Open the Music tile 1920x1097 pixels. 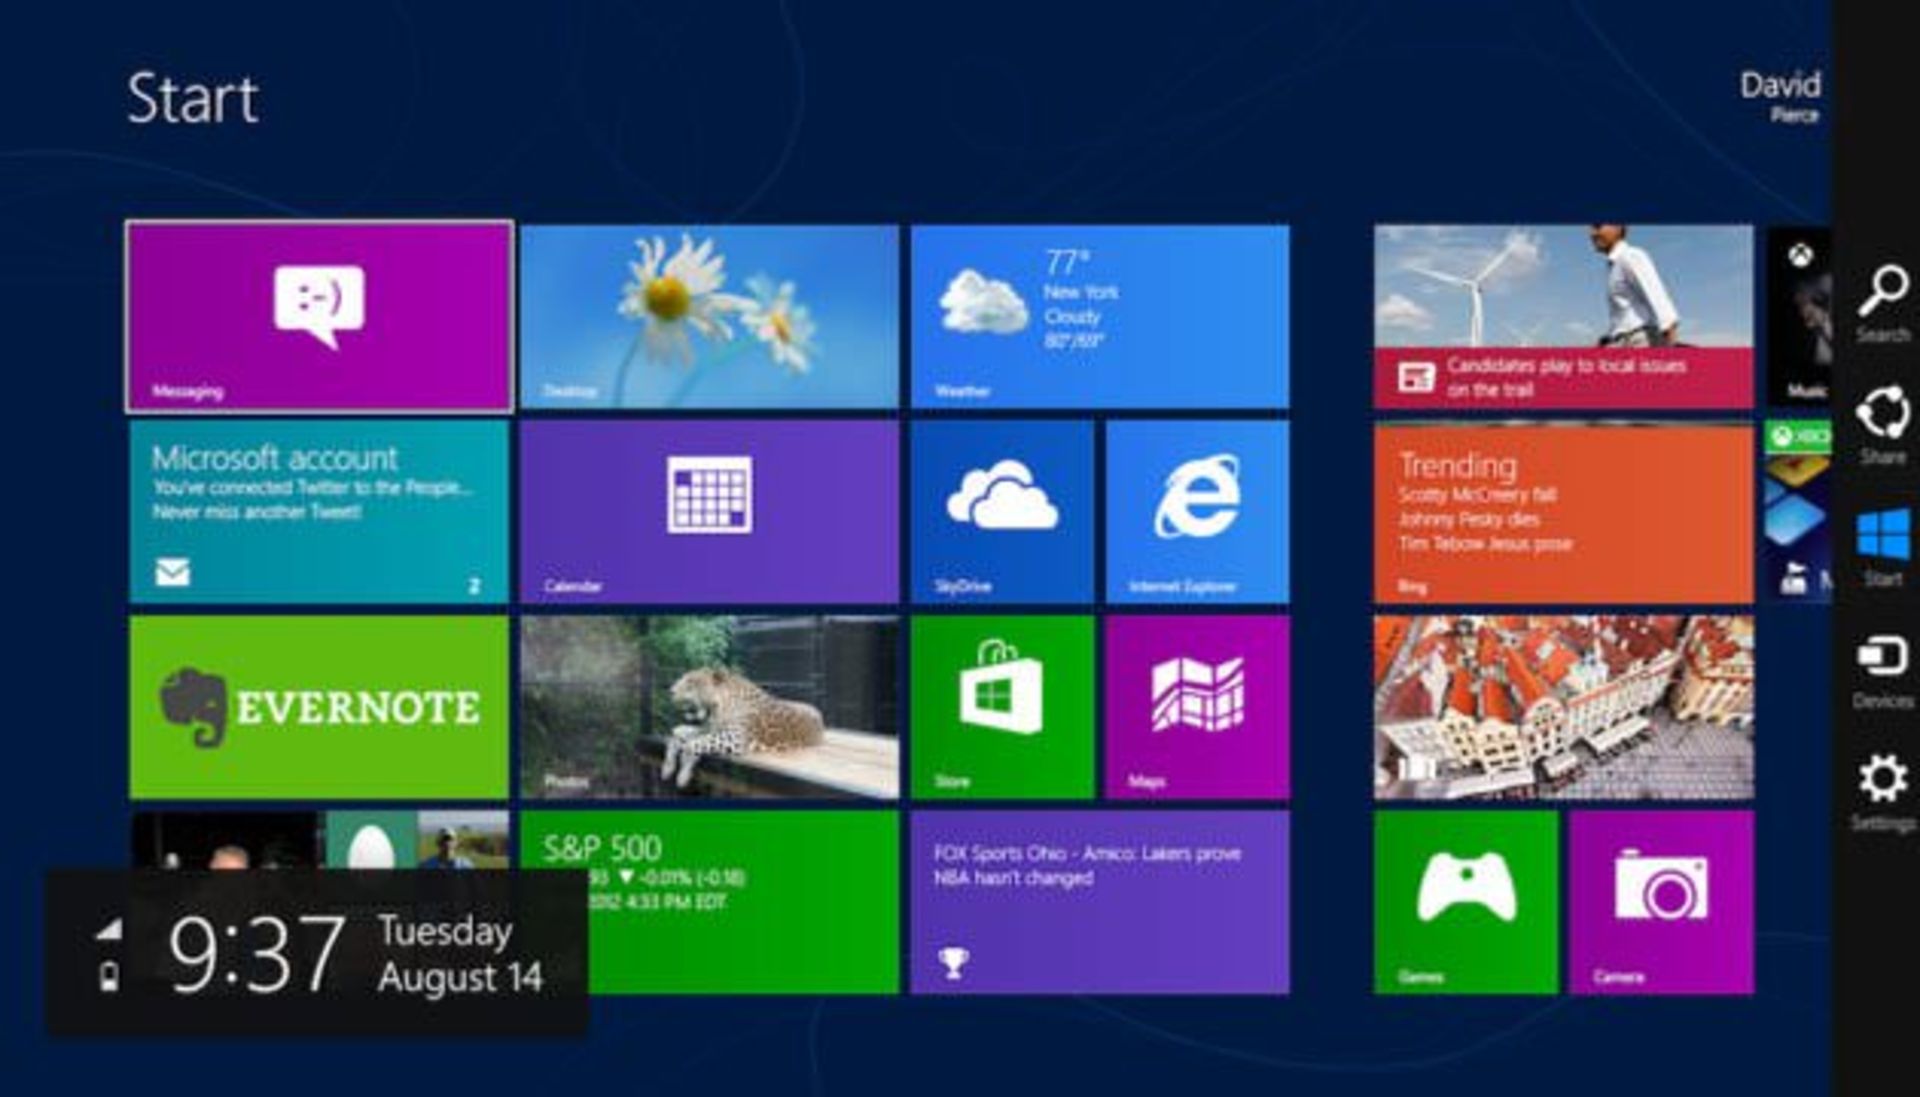(1799, 316)
